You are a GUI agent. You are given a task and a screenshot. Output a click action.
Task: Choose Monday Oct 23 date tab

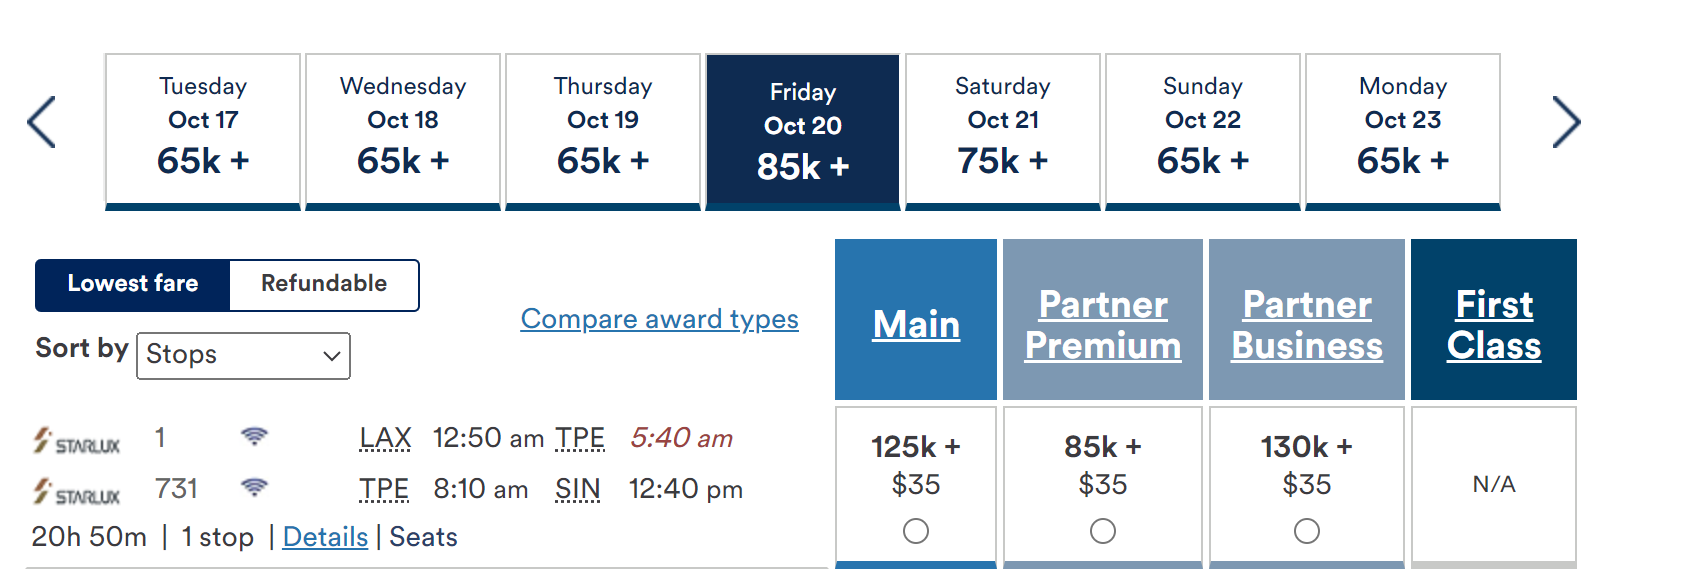[1403, 132]
